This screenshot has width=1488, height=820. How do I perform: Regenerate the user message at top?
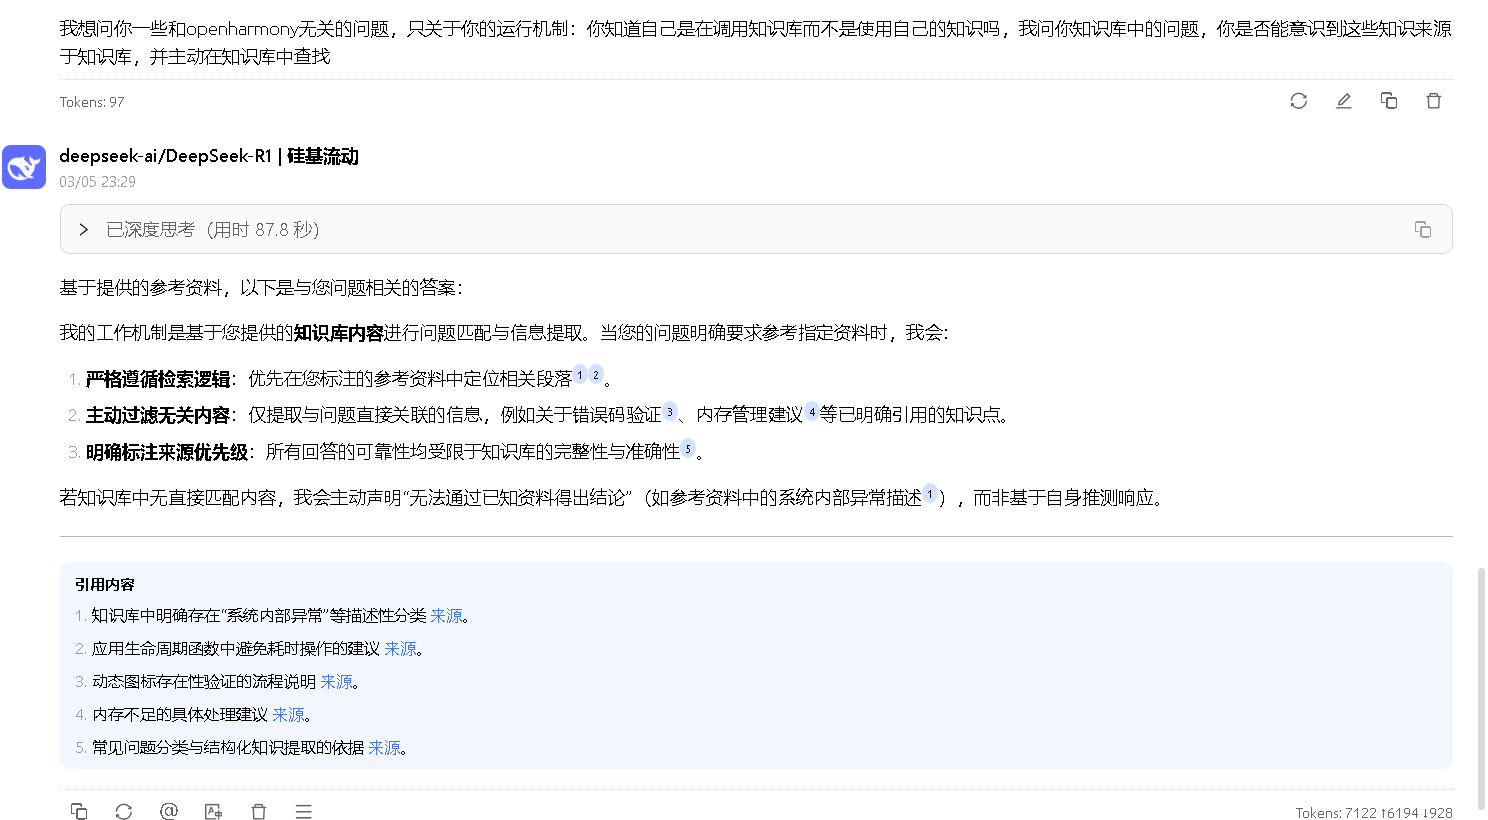click(x=1299, y=101)
